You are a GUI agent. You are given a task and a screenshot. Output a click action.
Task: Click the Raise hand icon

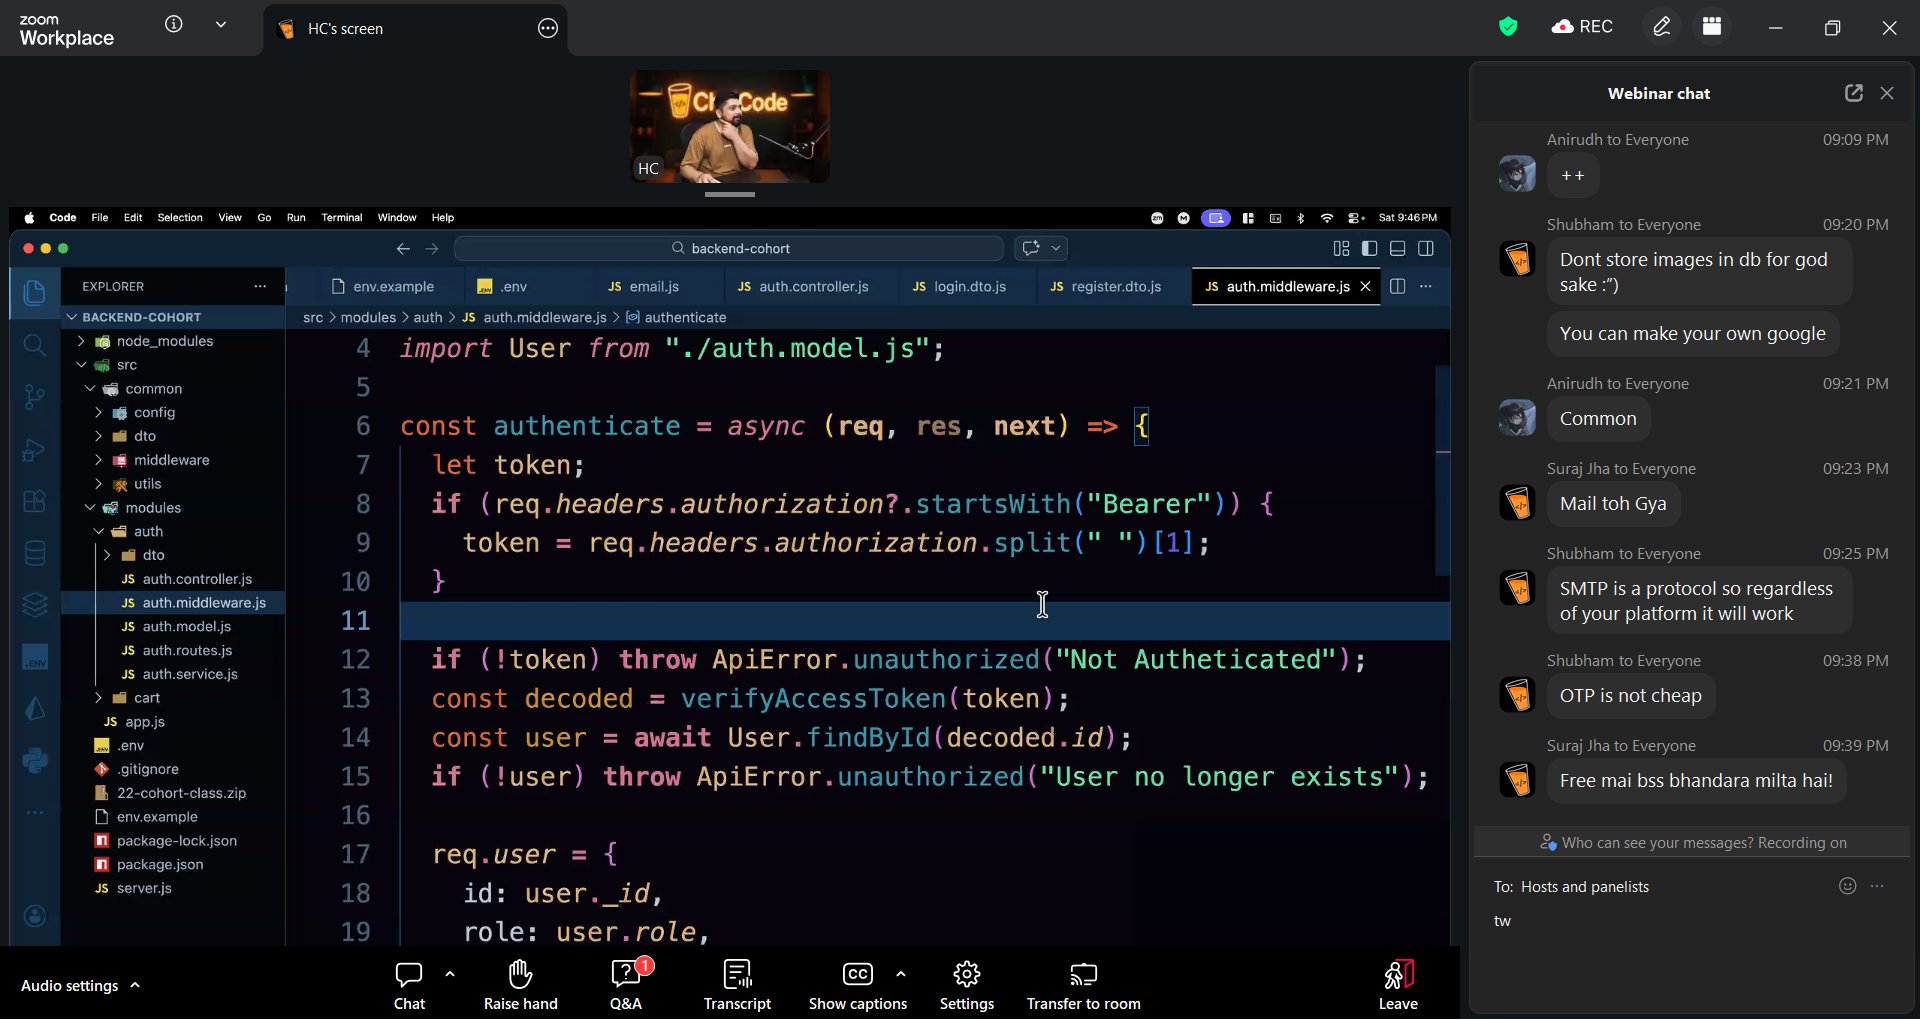pos(520,974)
